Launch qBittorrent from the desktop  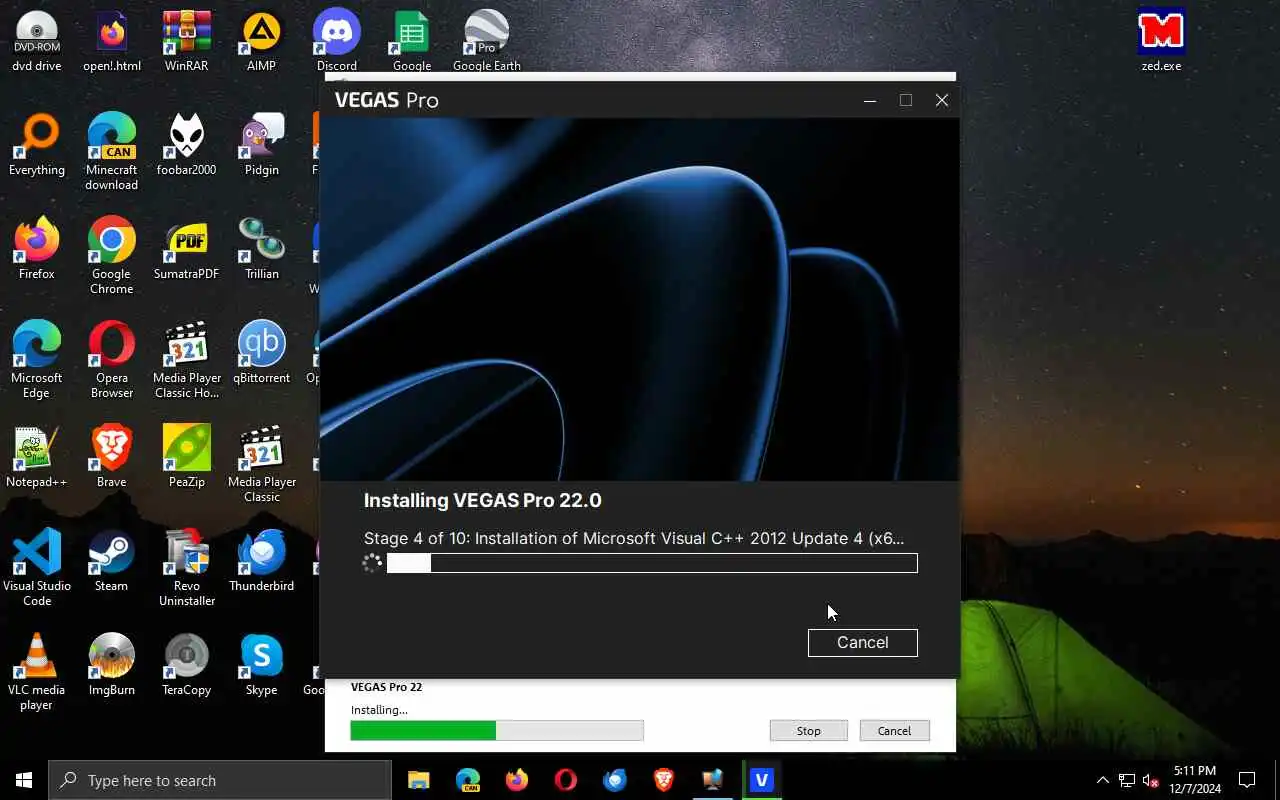point(262,353)
